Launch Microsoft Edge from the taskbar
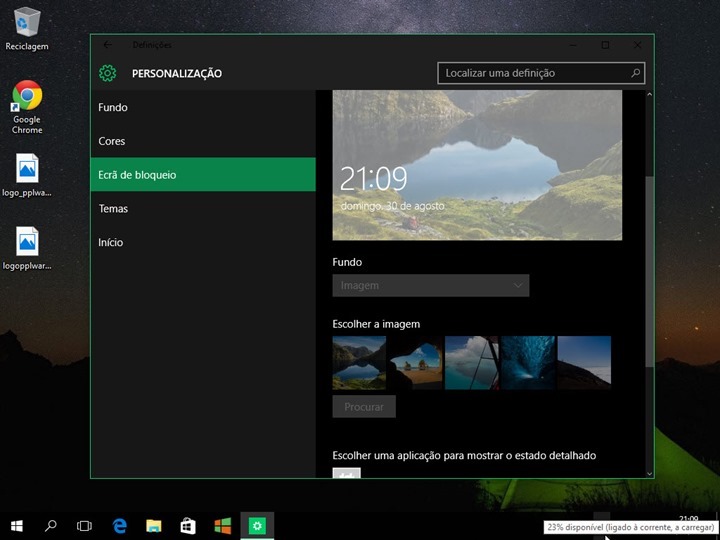The width and height of the screenshot is (720, 540). (119, 526)
